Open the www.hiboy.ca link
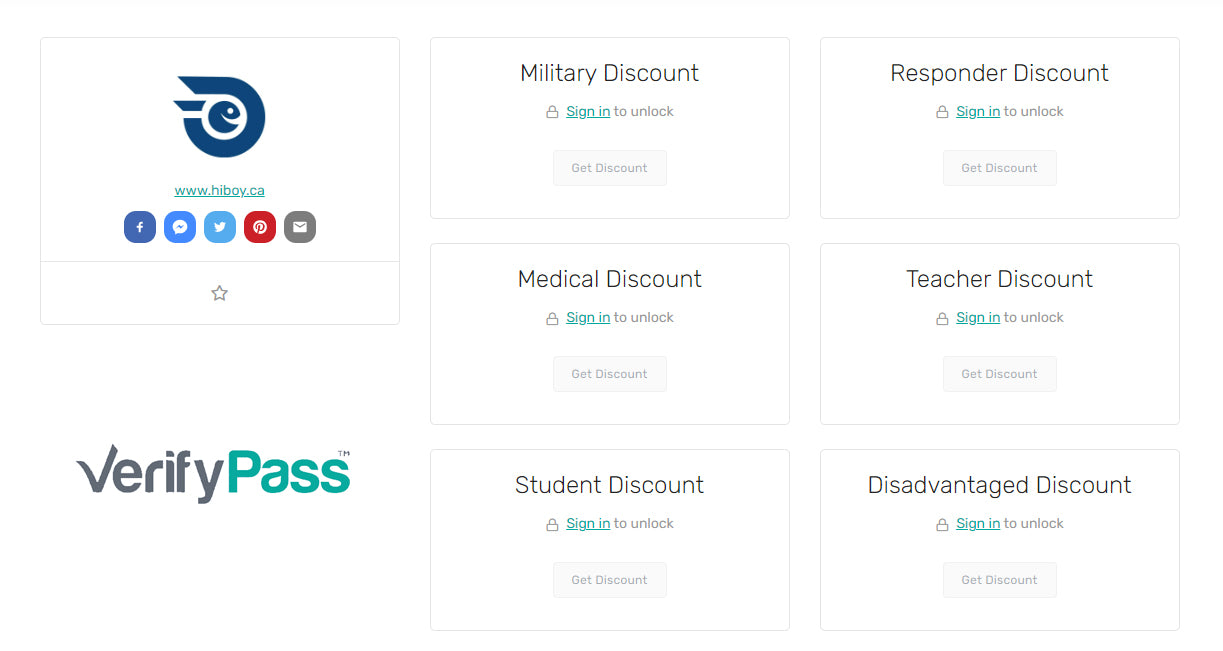This screenshot has width=1223, height=651. (x=220, y=190)
